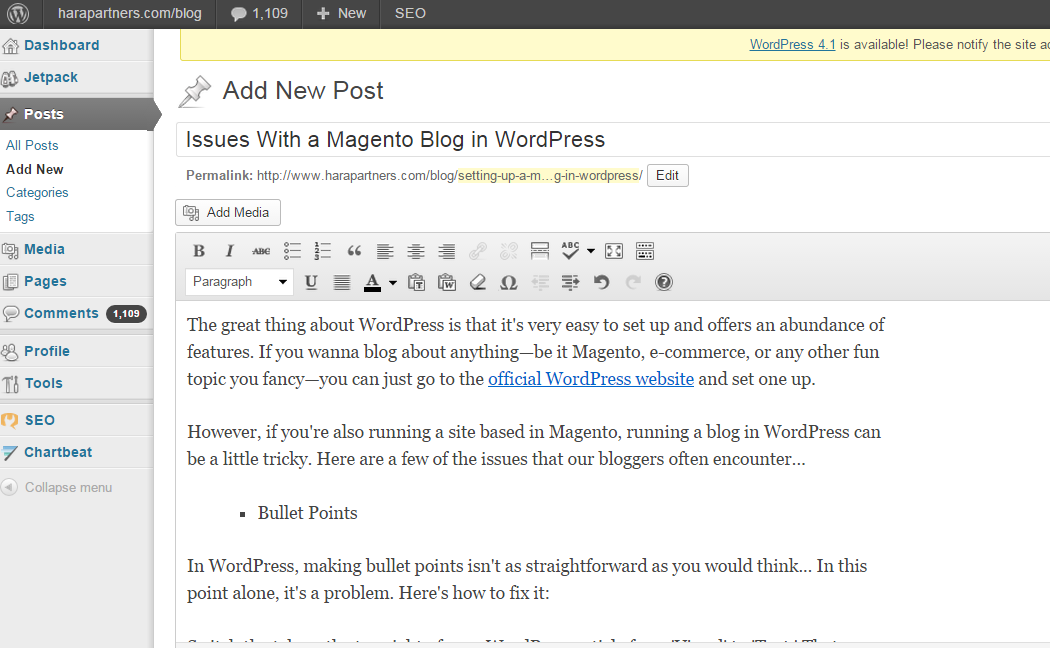Underline the selected text
Image resolution: width=1050 pixels, height=648 pixels.
311,282
